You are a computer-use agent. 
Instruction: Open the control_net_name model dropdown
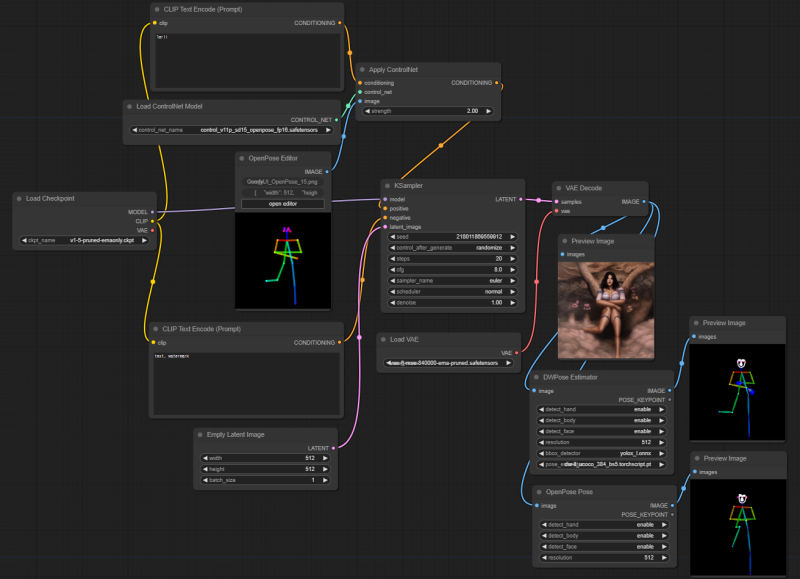click(232, 130)
